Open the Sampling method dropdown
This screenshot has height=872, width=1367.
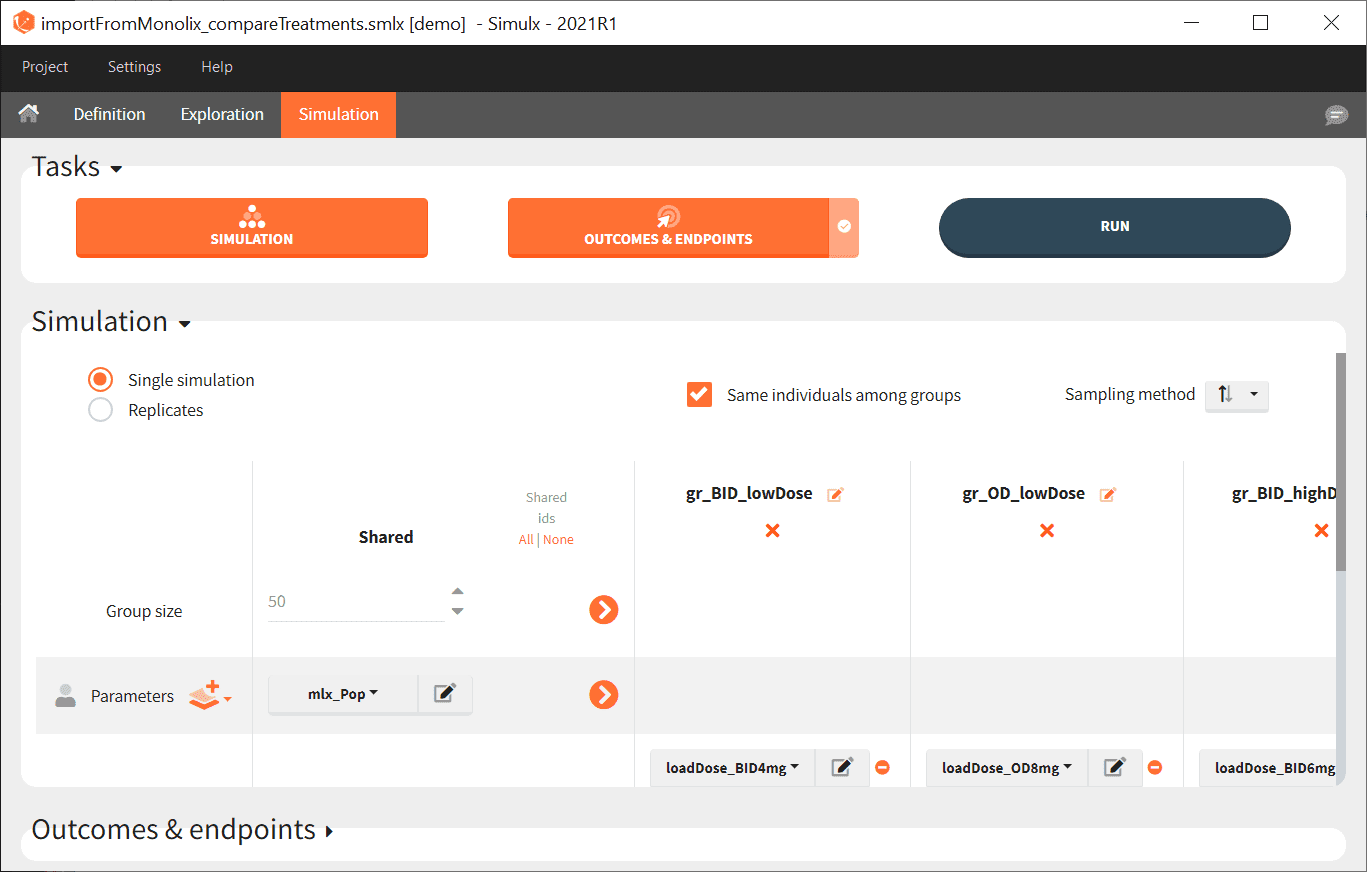tap(1236, 395)
